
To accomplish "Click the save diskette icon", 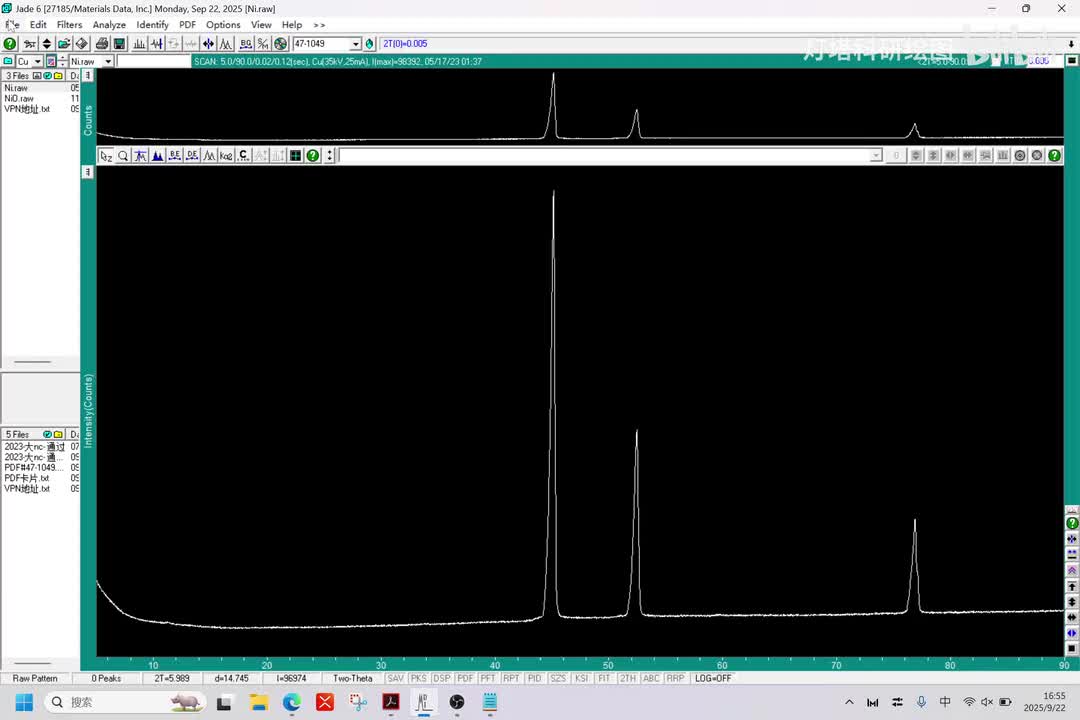I will (119, 43).
